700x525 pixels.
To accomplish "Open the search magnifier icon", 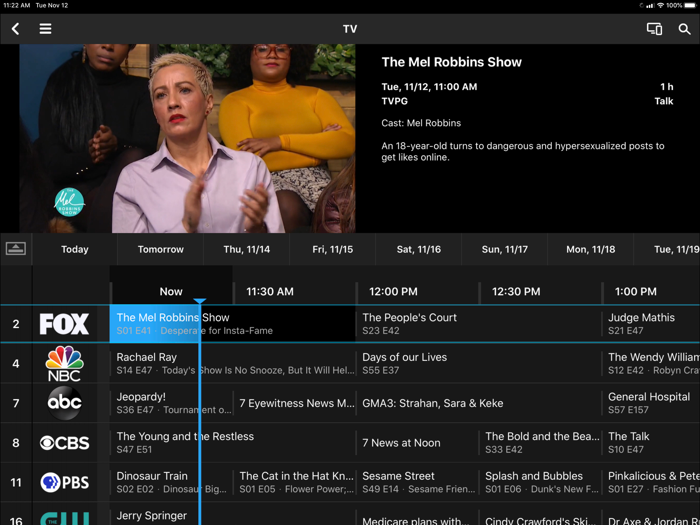I will tap(684, 29).
